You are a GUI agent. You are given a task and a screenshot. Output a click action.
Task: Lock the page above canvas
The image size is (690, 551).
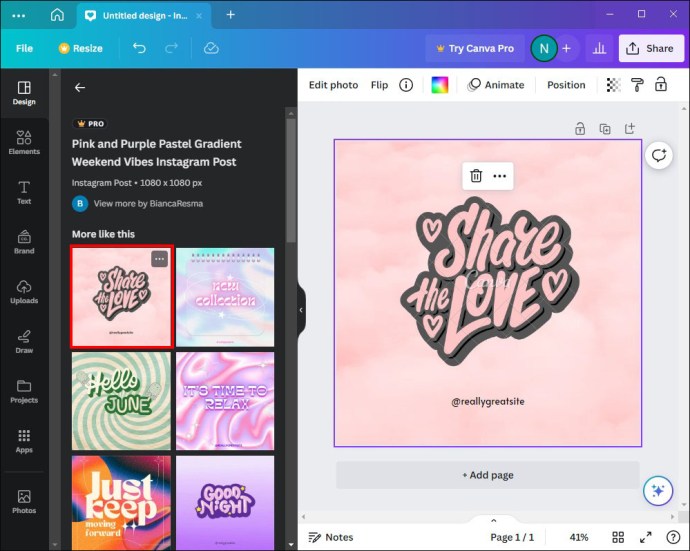coord(580,129)
